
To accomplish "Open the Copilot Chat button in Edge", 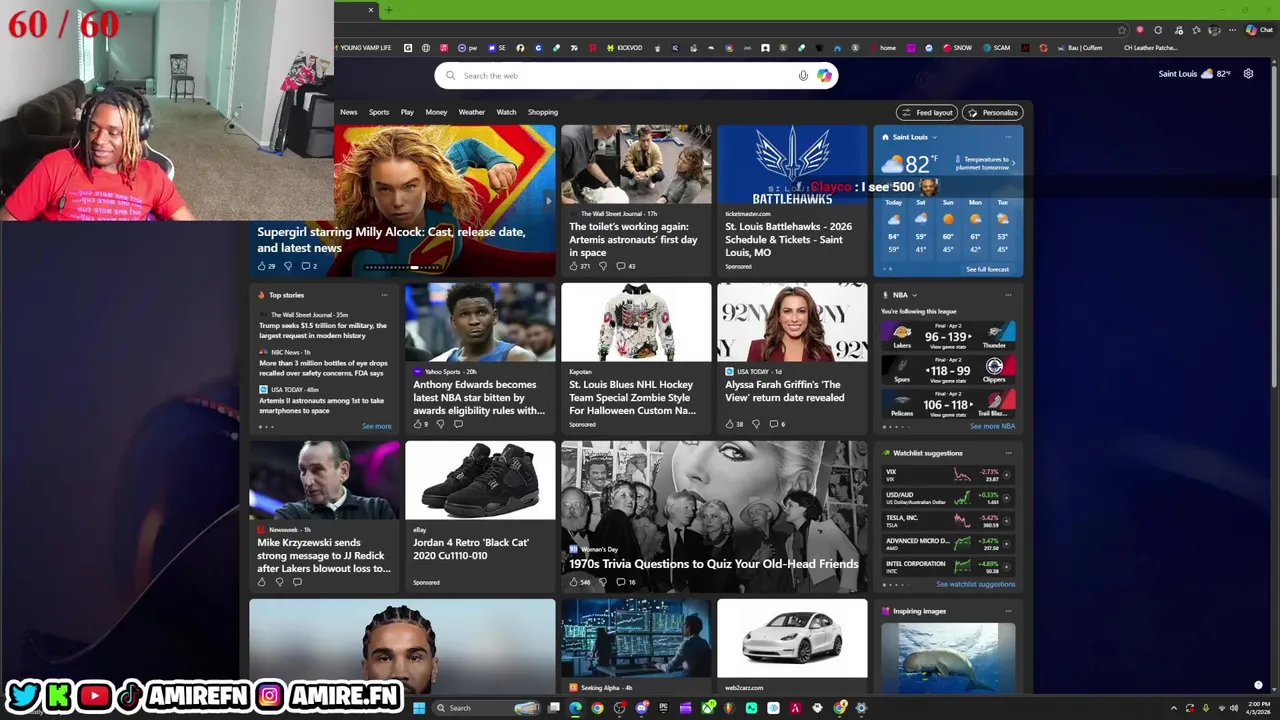I will tap(1258, 30).
